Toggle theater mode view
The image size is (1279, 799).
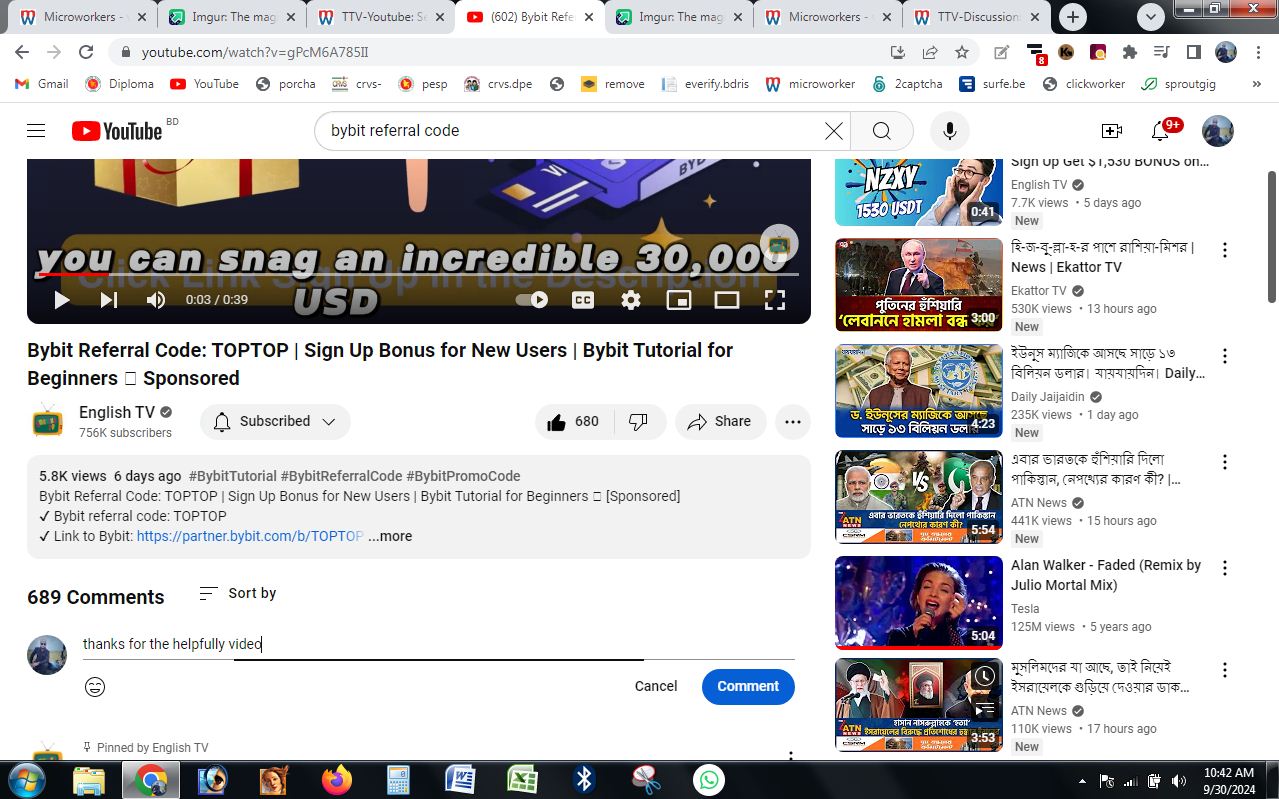coord(727,299)
